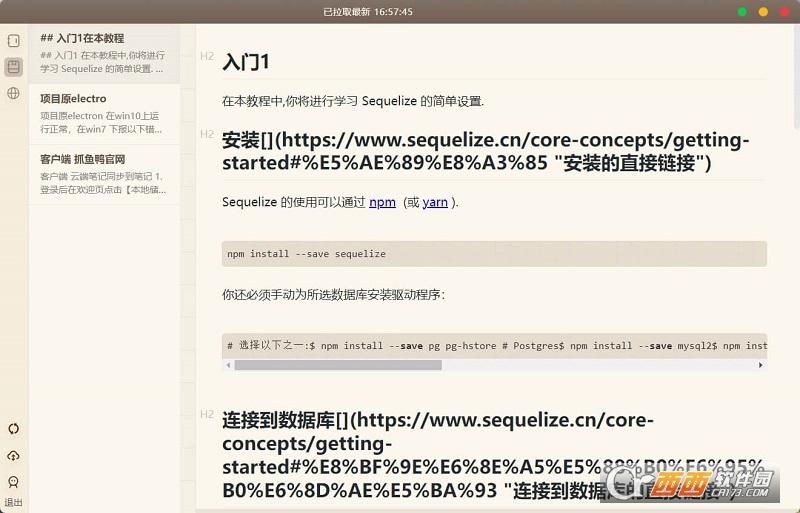The height and width of the screenshot is (513, 800).
Task: Click the 退出 logout label
Action: point(14,502)
